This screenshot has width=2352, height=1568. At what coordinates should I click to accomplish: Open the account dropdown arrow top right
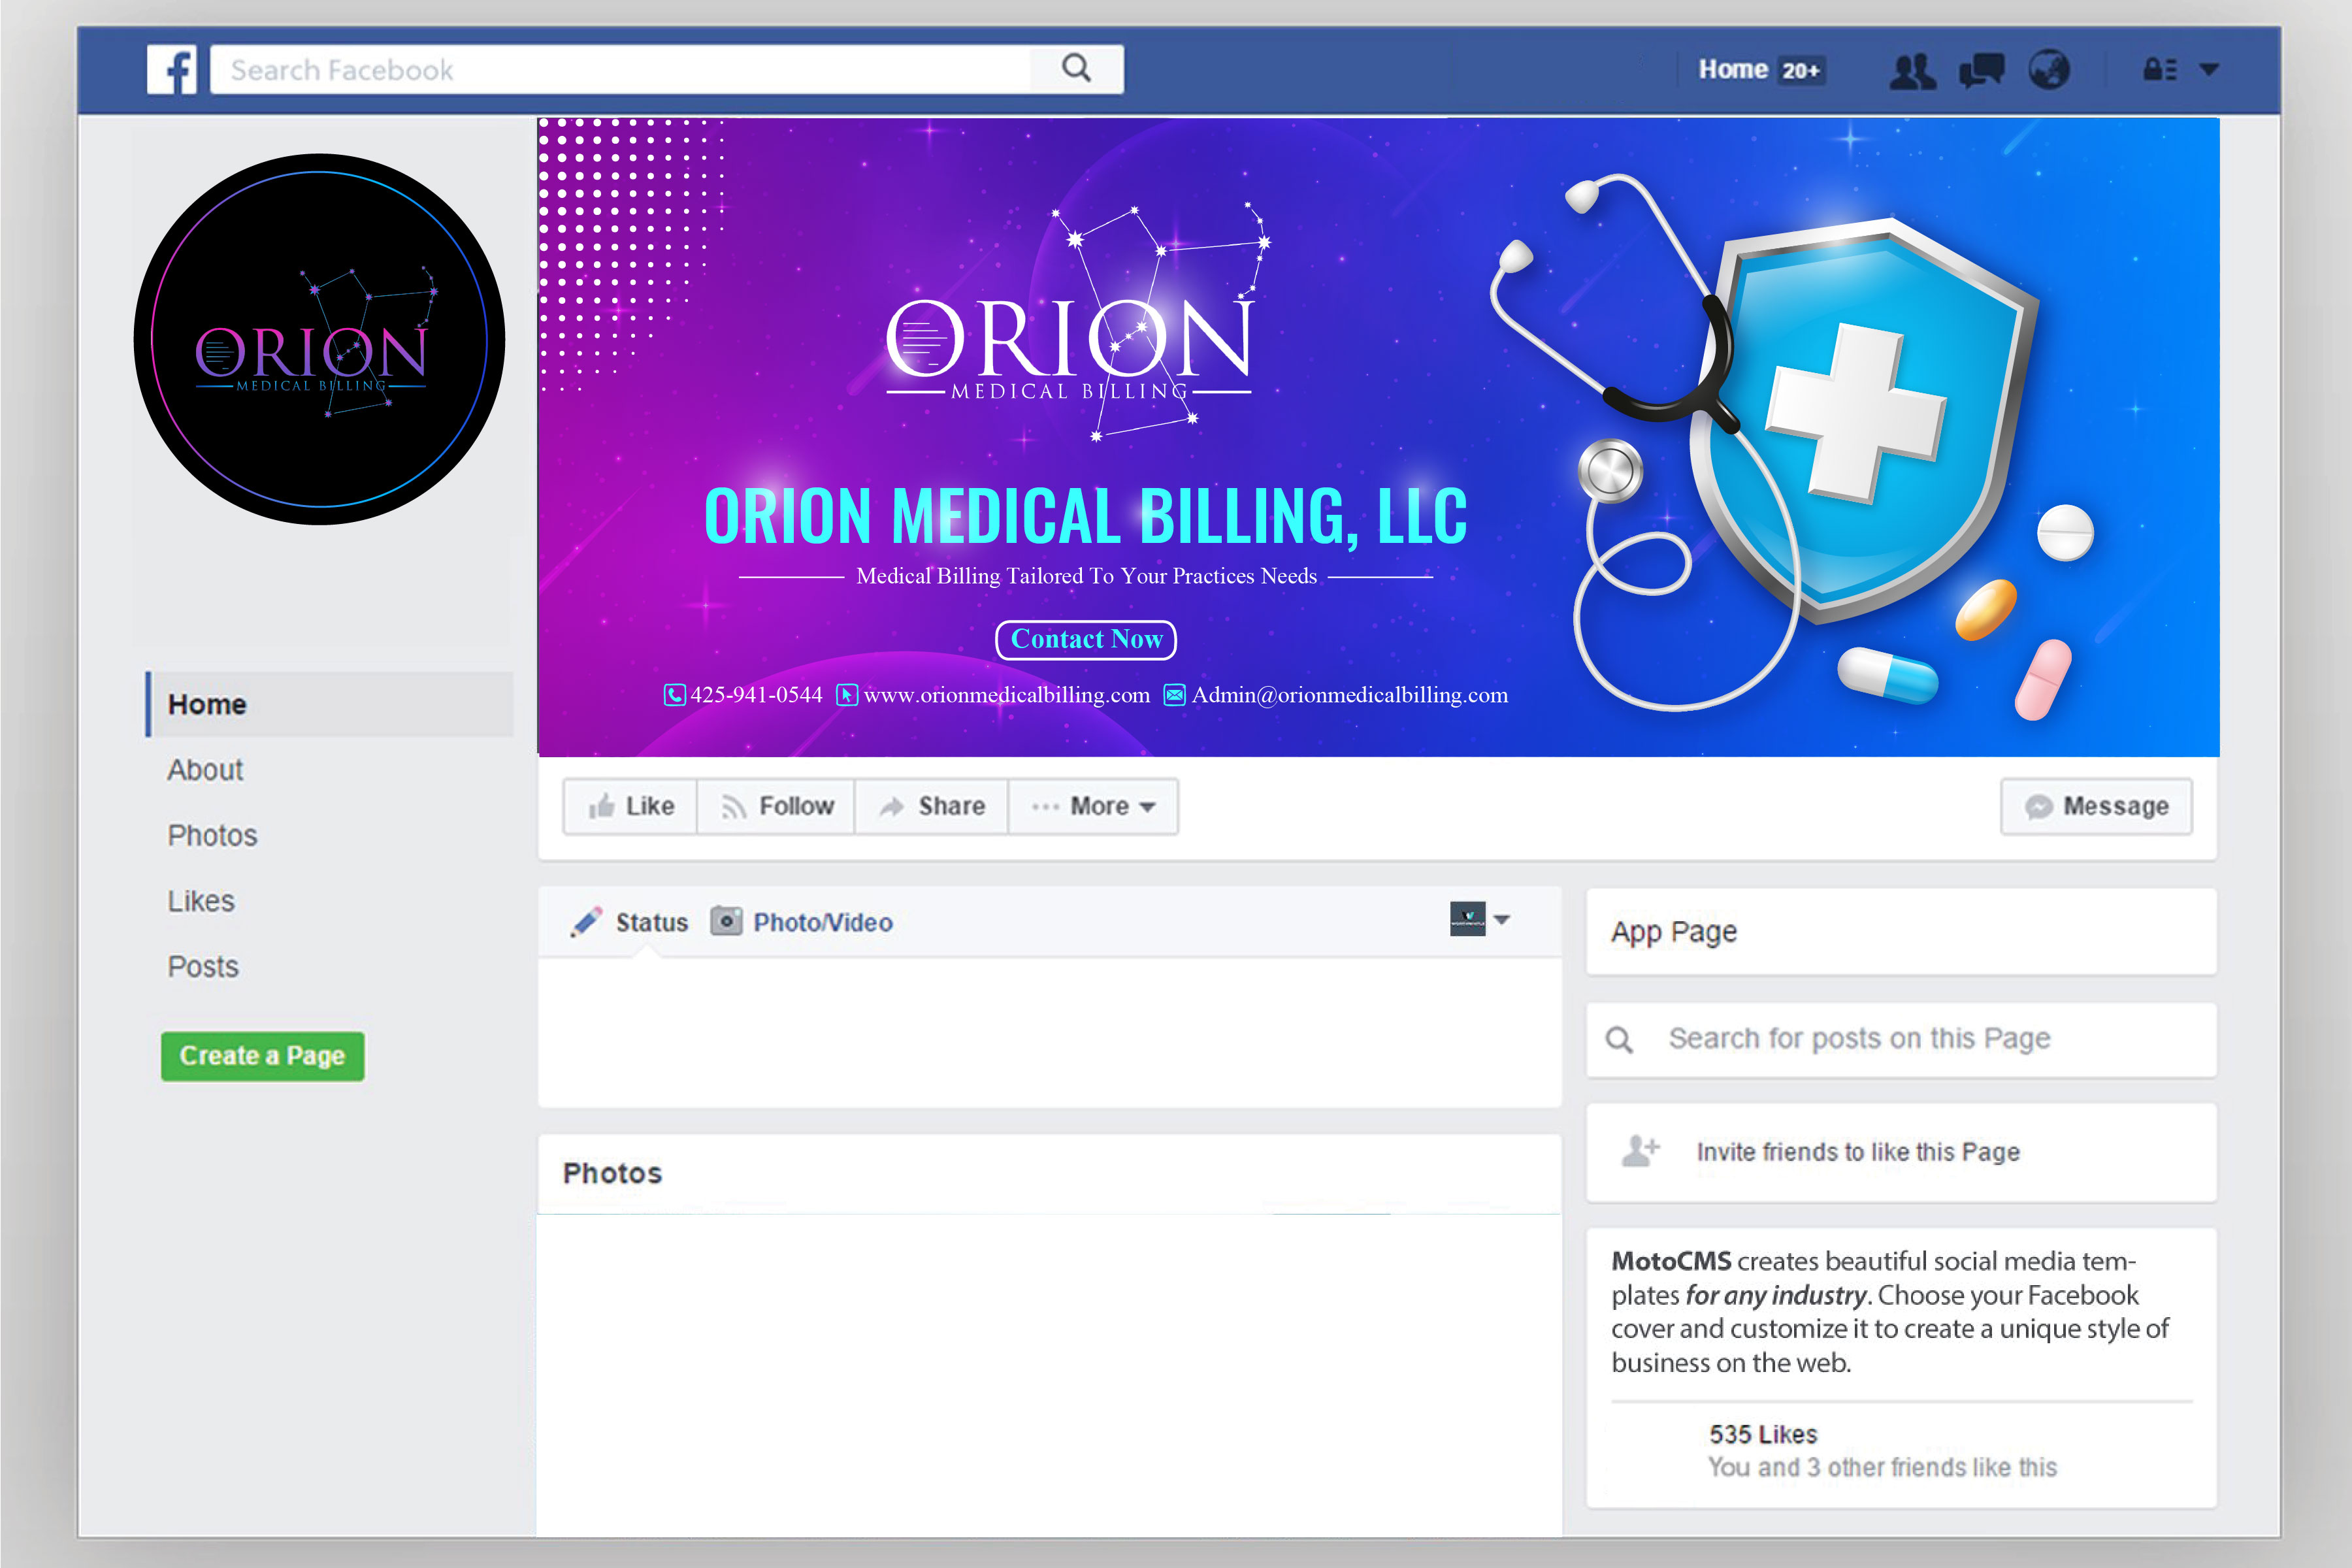(2209, 68)
